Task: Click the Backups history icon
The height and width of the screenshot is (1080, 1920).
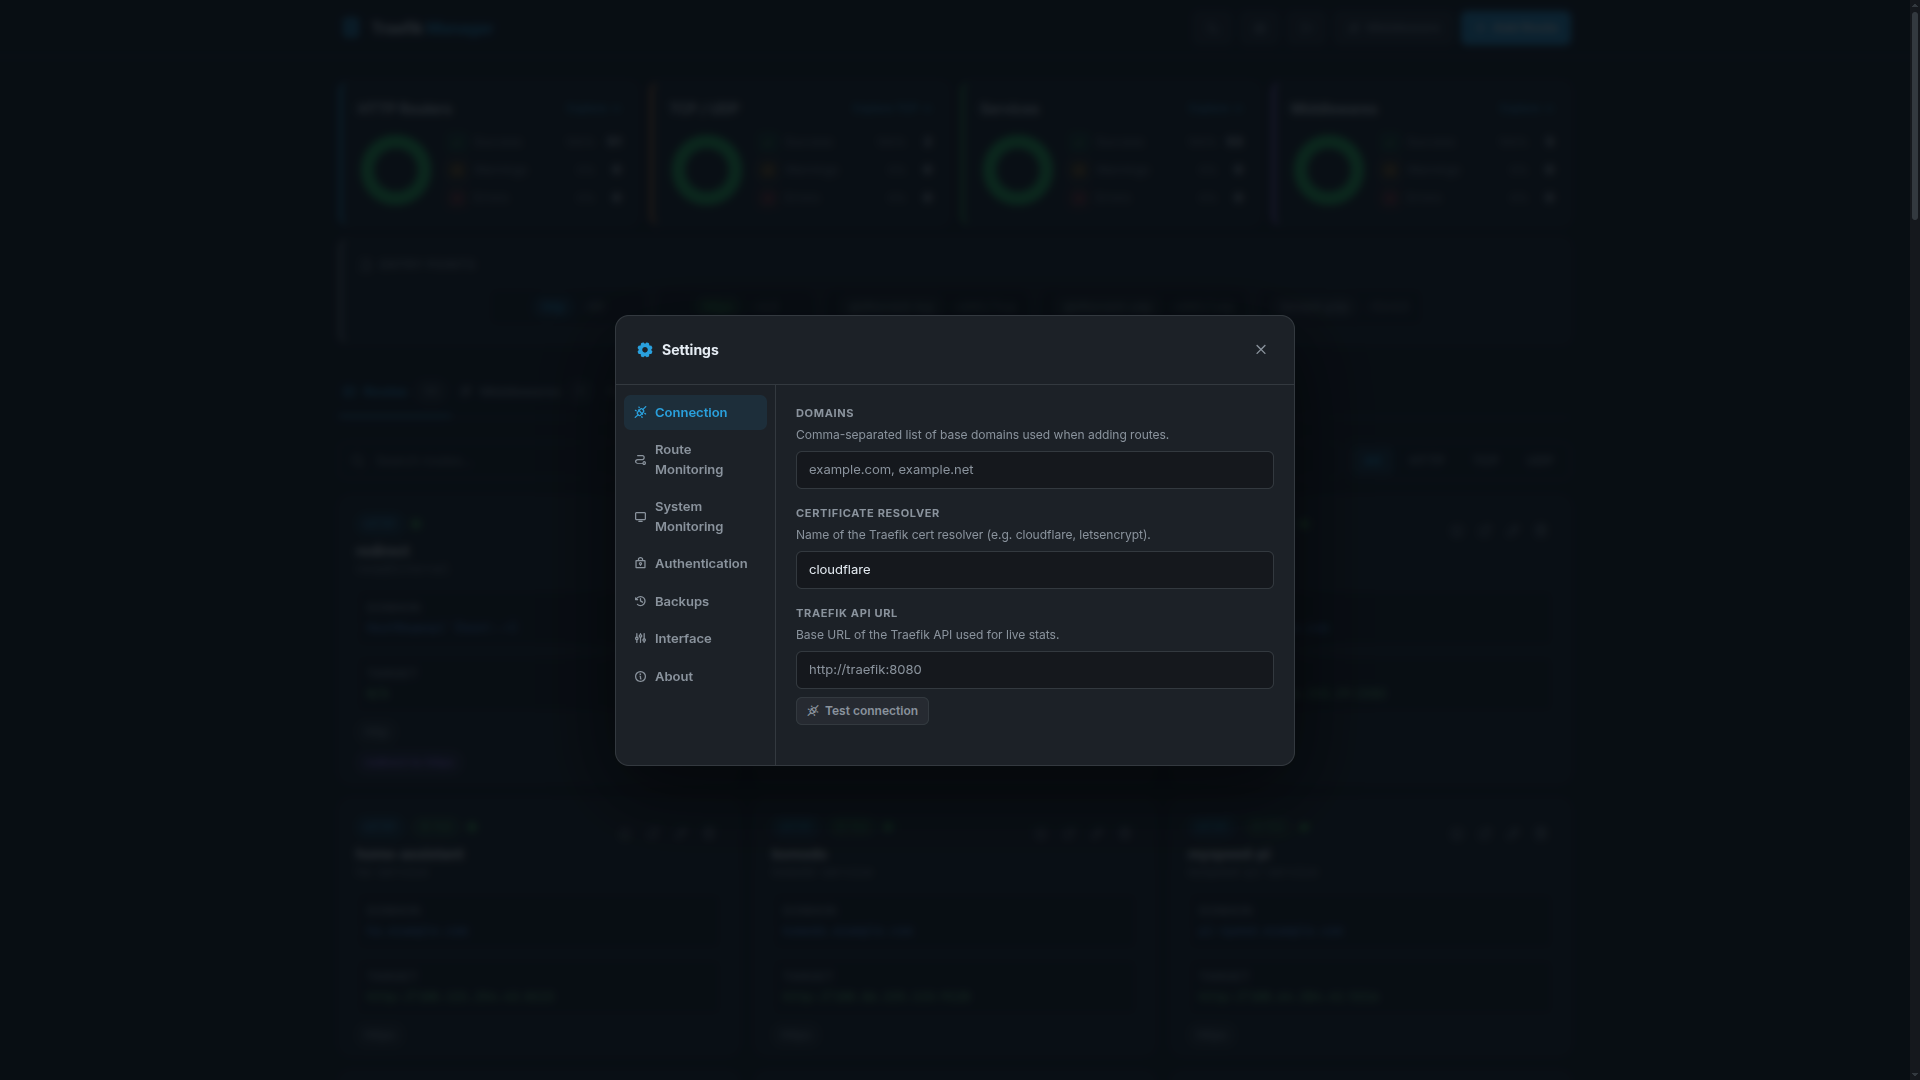Action: [641, 601]
